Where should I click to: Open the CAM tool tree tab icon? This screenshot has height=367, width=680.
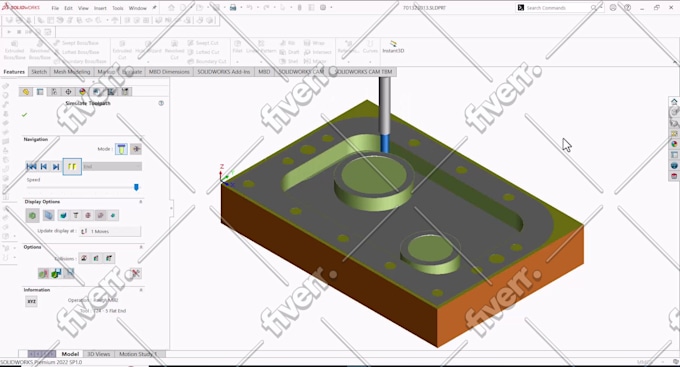coord(125,92)
